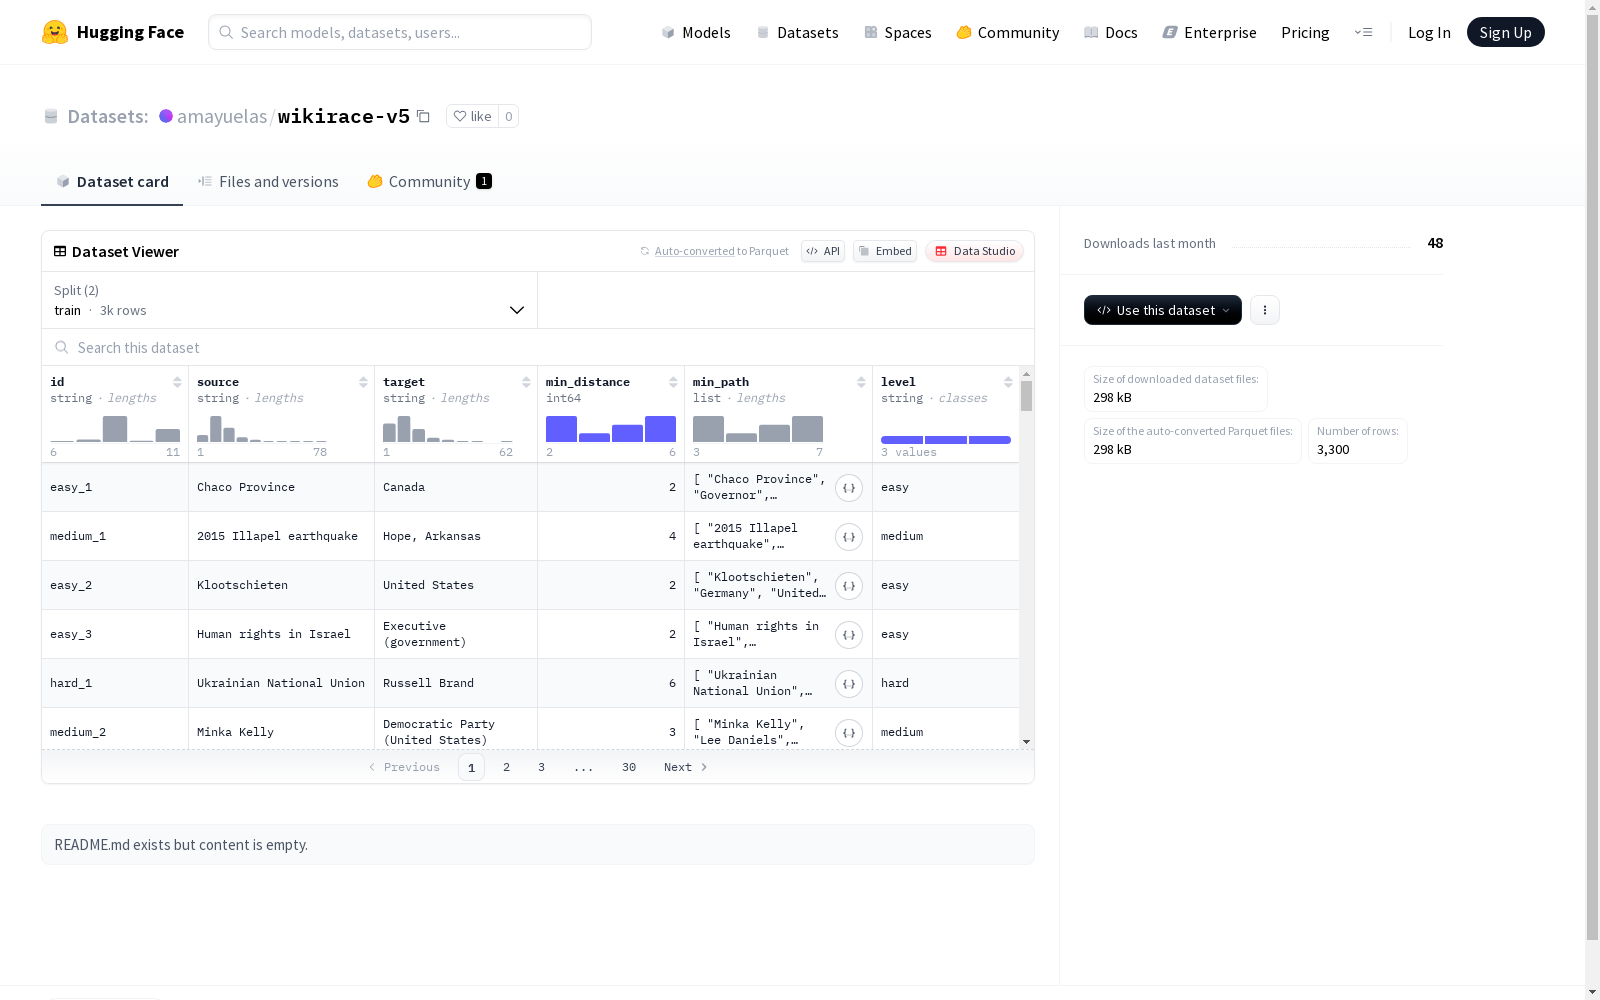Go to the Pricing page
The image size is (1600, 1000).
click(1305, 32)
